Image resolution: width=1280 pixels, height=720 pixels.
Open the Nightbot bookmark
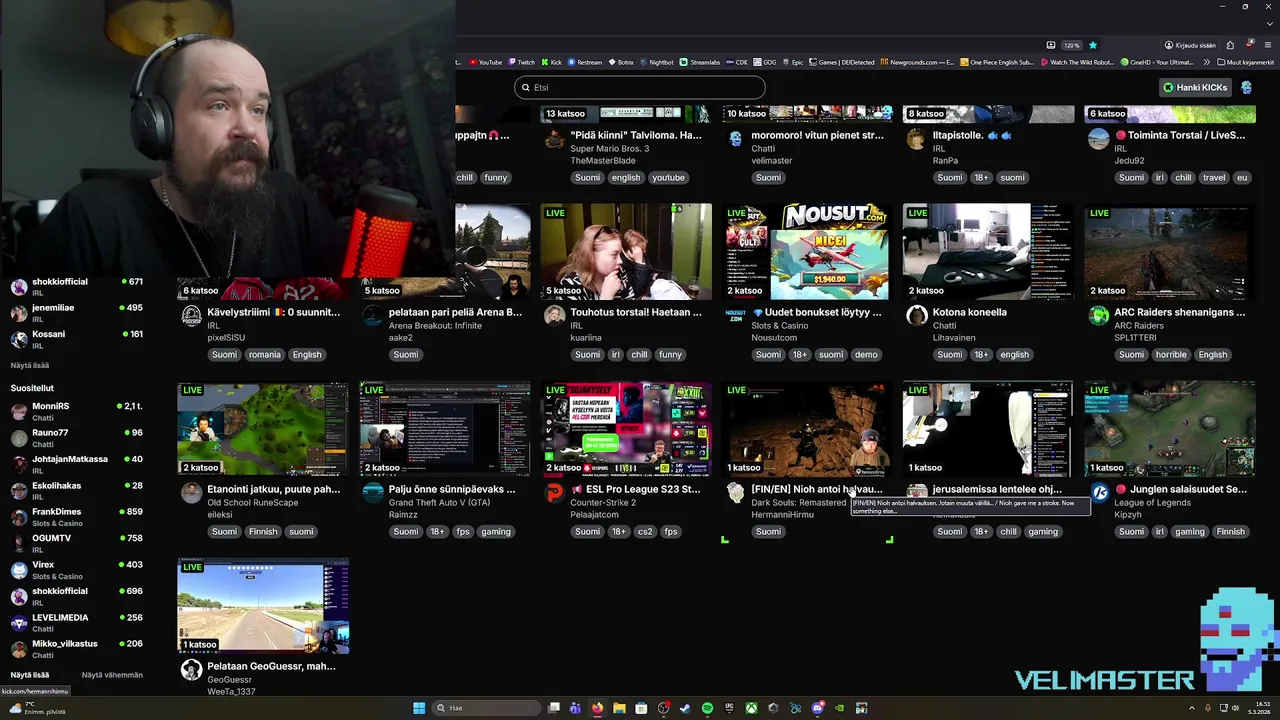(658, 62)
